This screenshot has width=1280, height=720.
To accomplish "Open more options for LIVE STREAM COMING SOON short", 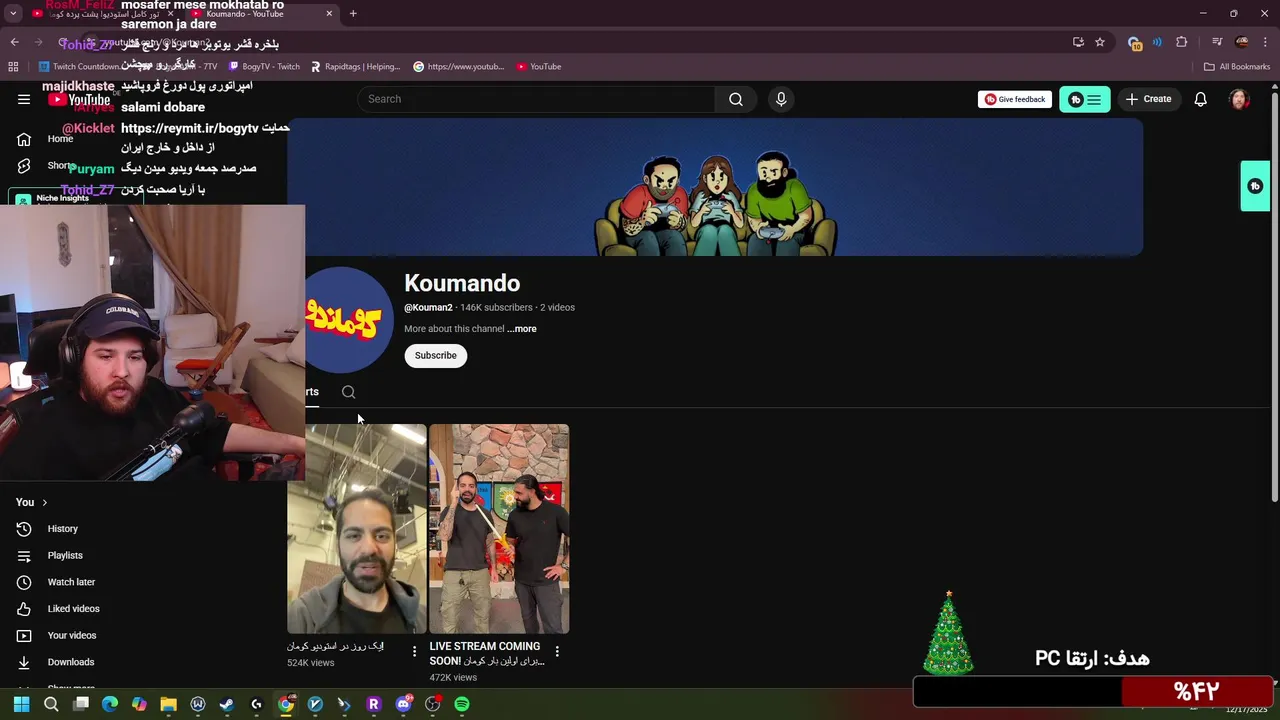I will coord(557,651).
